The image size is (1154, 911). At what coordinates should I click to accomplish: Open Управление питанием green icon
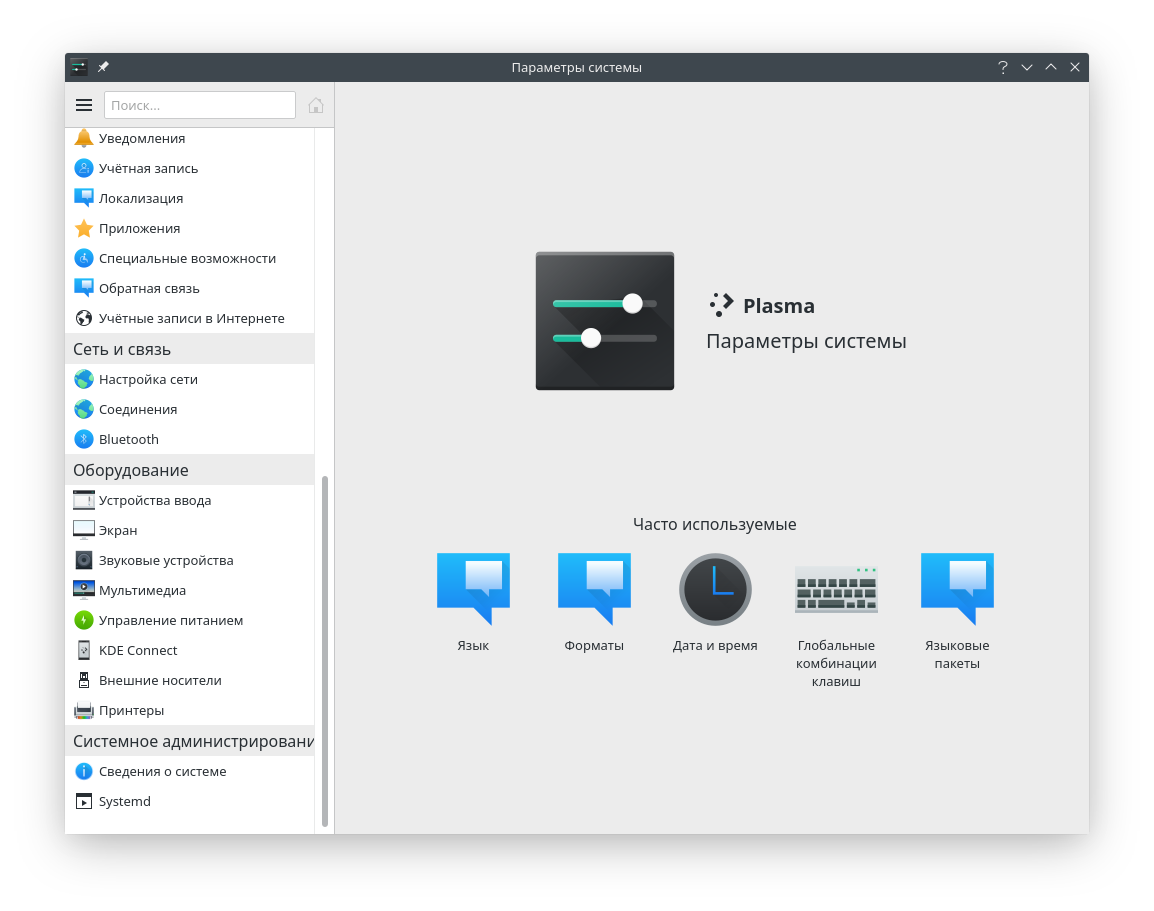click(84, 620)
